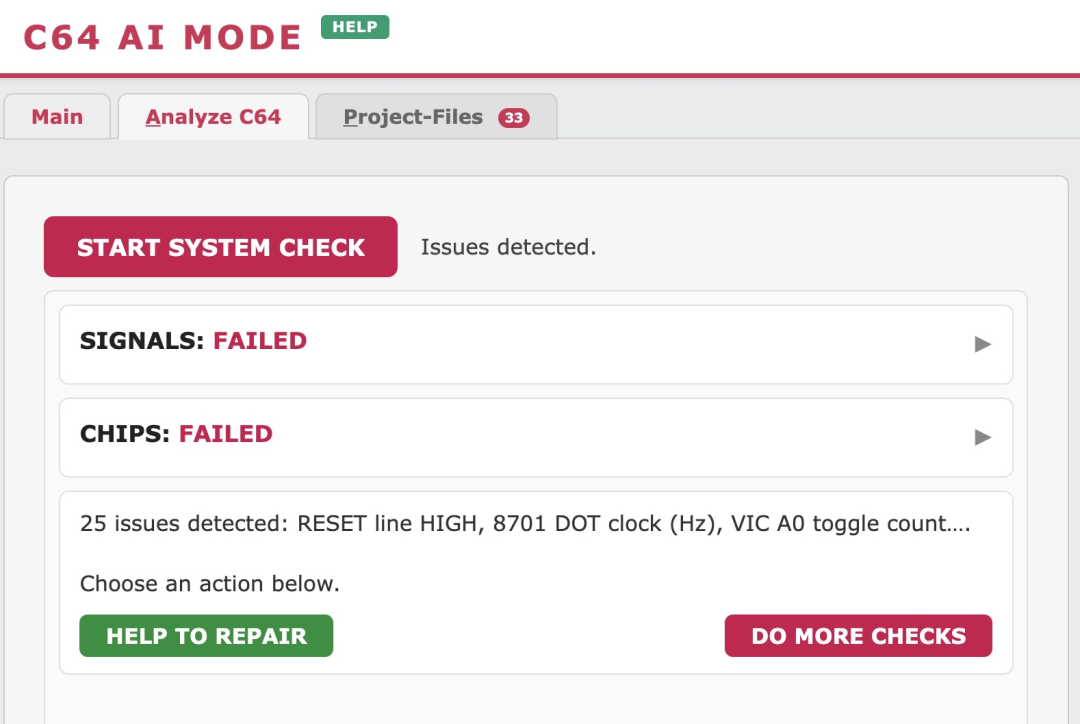Click the red FAILED status beside SIGNALS
Viewport: 1080px width, 724px height.
(x=260, y=340)
